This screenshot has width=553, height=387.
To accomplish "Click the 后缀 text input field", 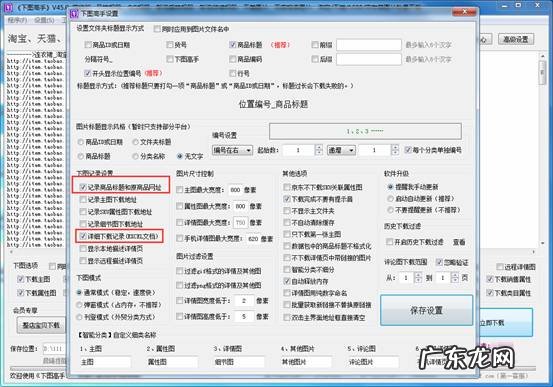I will click(369, 59).
